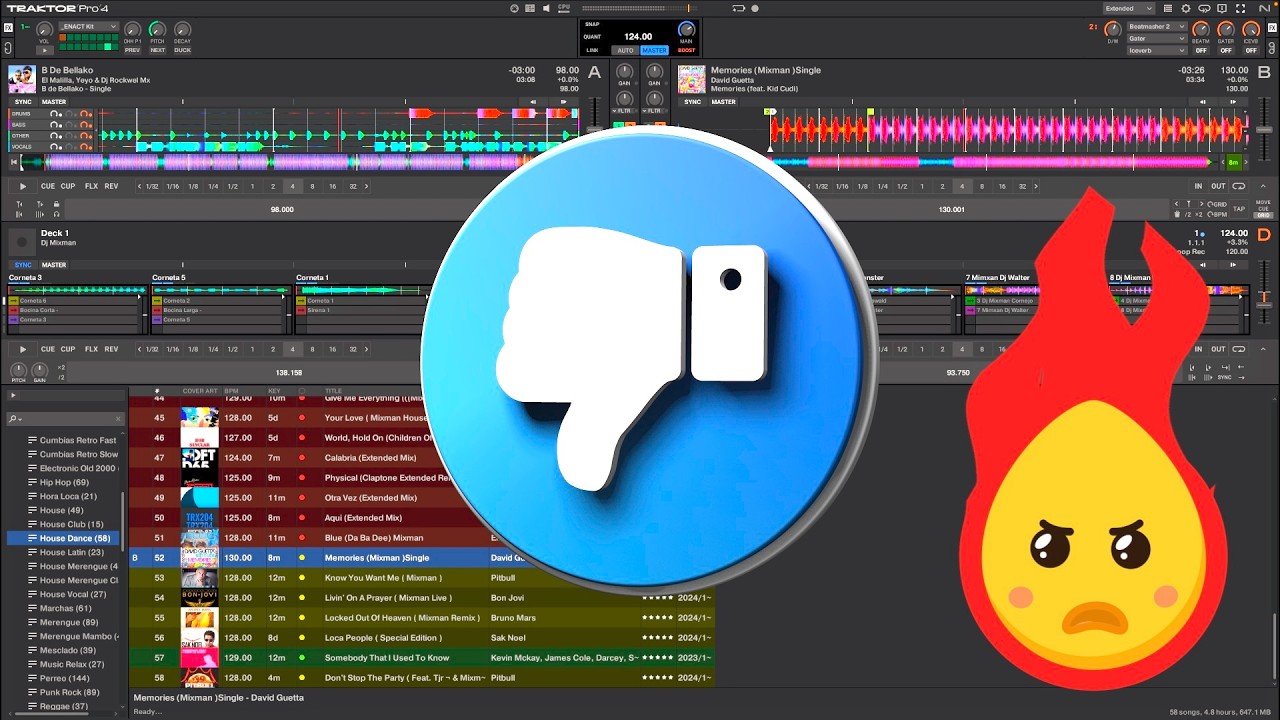Toggle MASTER on Deck A

[54, 102]
